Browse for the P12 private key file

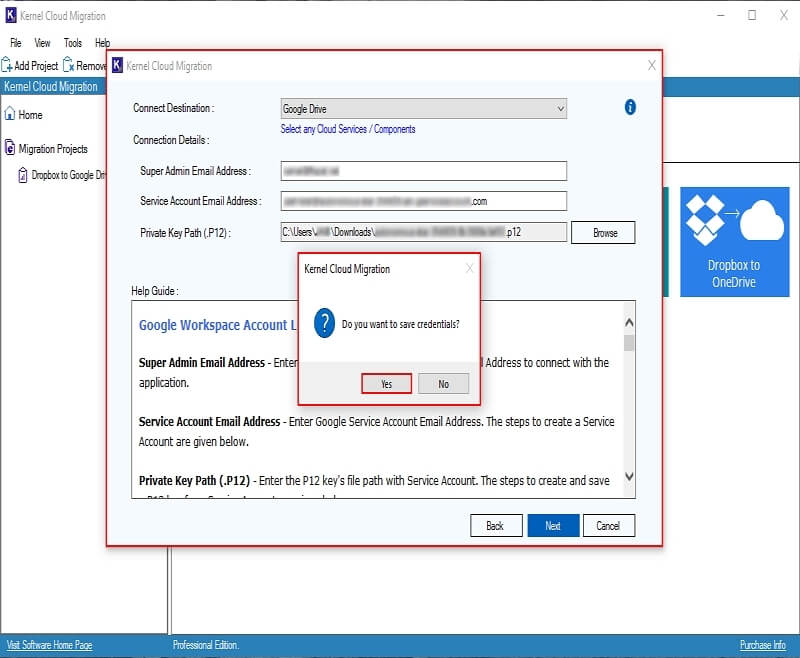603,233
